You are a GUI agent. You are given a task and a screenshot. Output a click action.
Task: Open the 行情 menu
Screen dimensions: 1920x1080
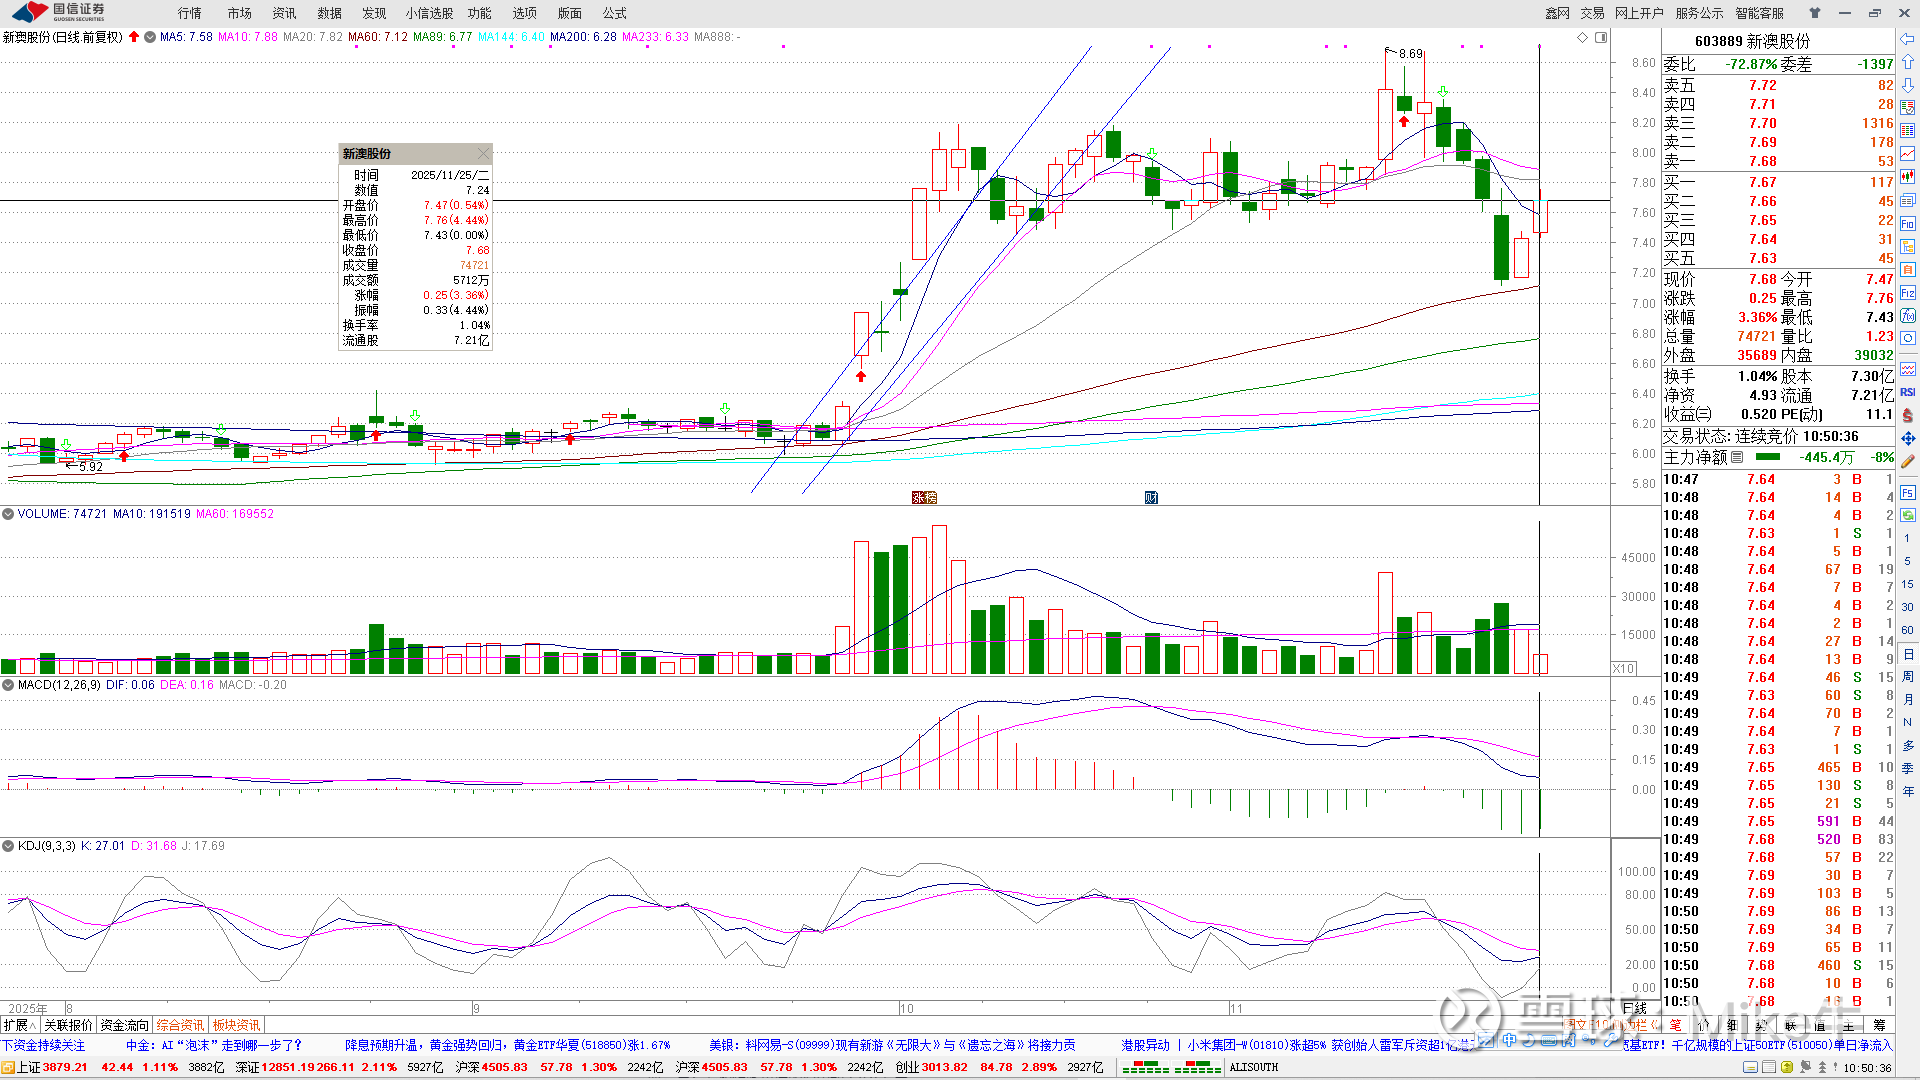[189, 13]
